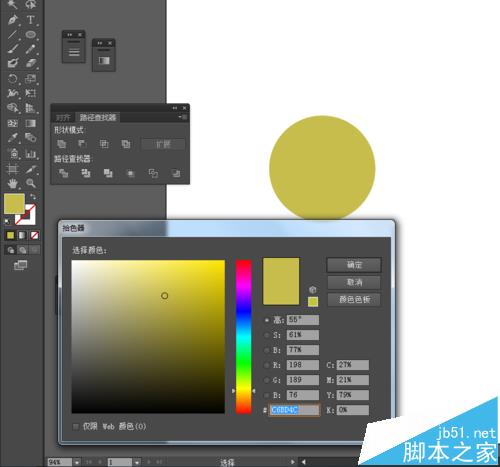Set fill type to solid Color button
The width and height of the screenshot is (500, 467).
(10, 235)
